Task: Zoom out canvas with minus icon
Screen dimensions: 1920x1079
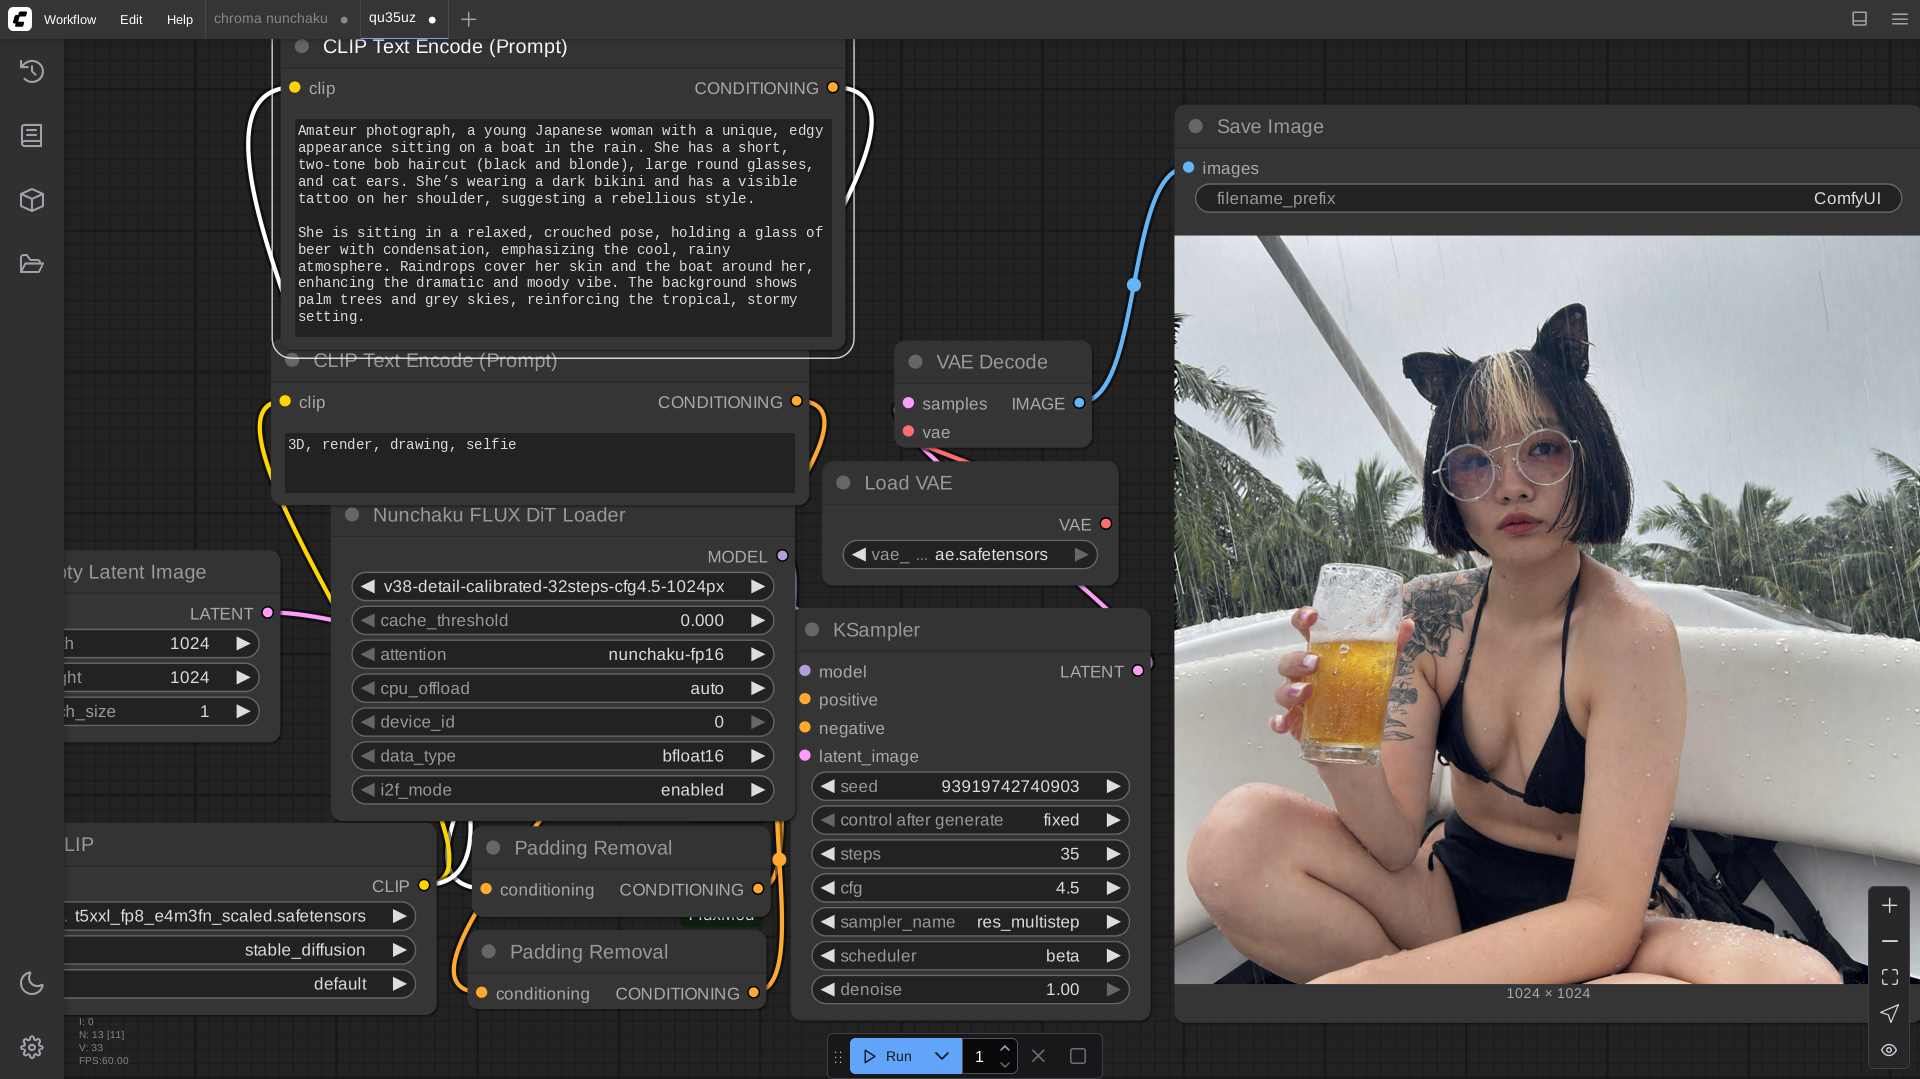Action: point(1889,941)
